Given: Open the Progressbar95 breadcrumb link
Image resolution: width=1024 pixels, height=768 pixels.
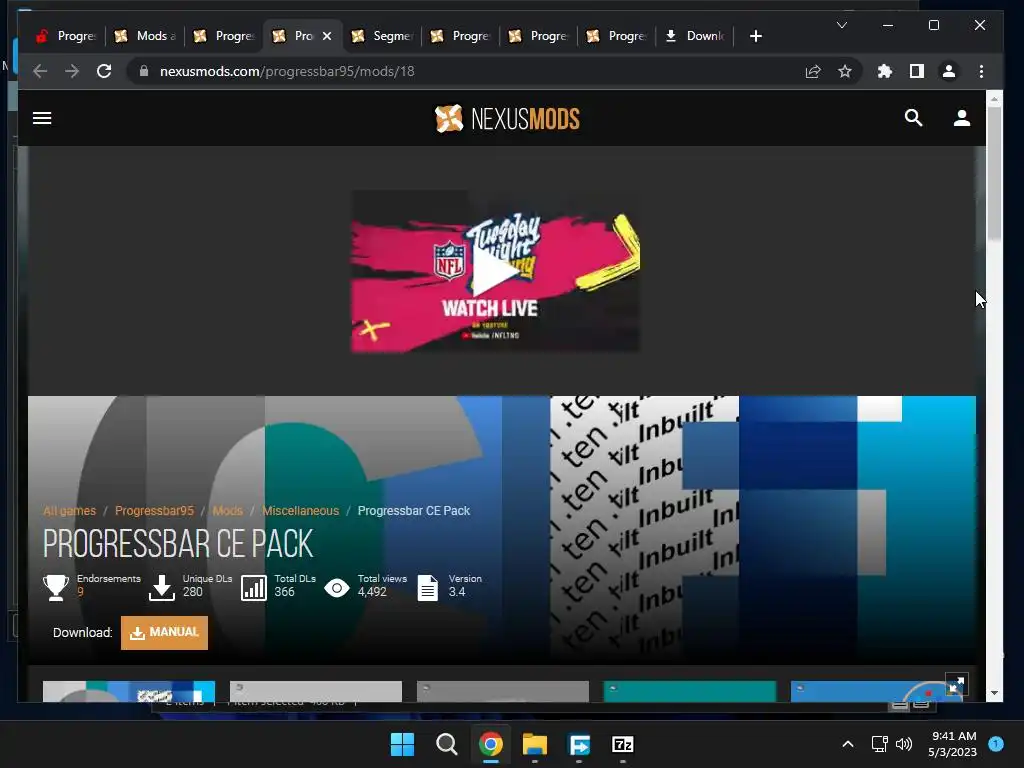Looking at the screenshot, I should [x=154, y=511].
